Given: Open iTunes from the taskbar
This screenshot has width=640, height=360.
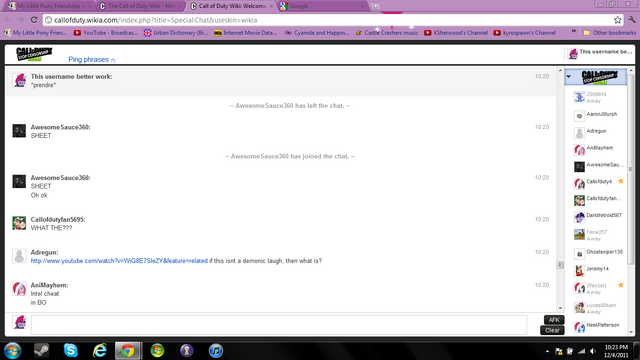Looking at the screenshot, I should click(216, 351).
